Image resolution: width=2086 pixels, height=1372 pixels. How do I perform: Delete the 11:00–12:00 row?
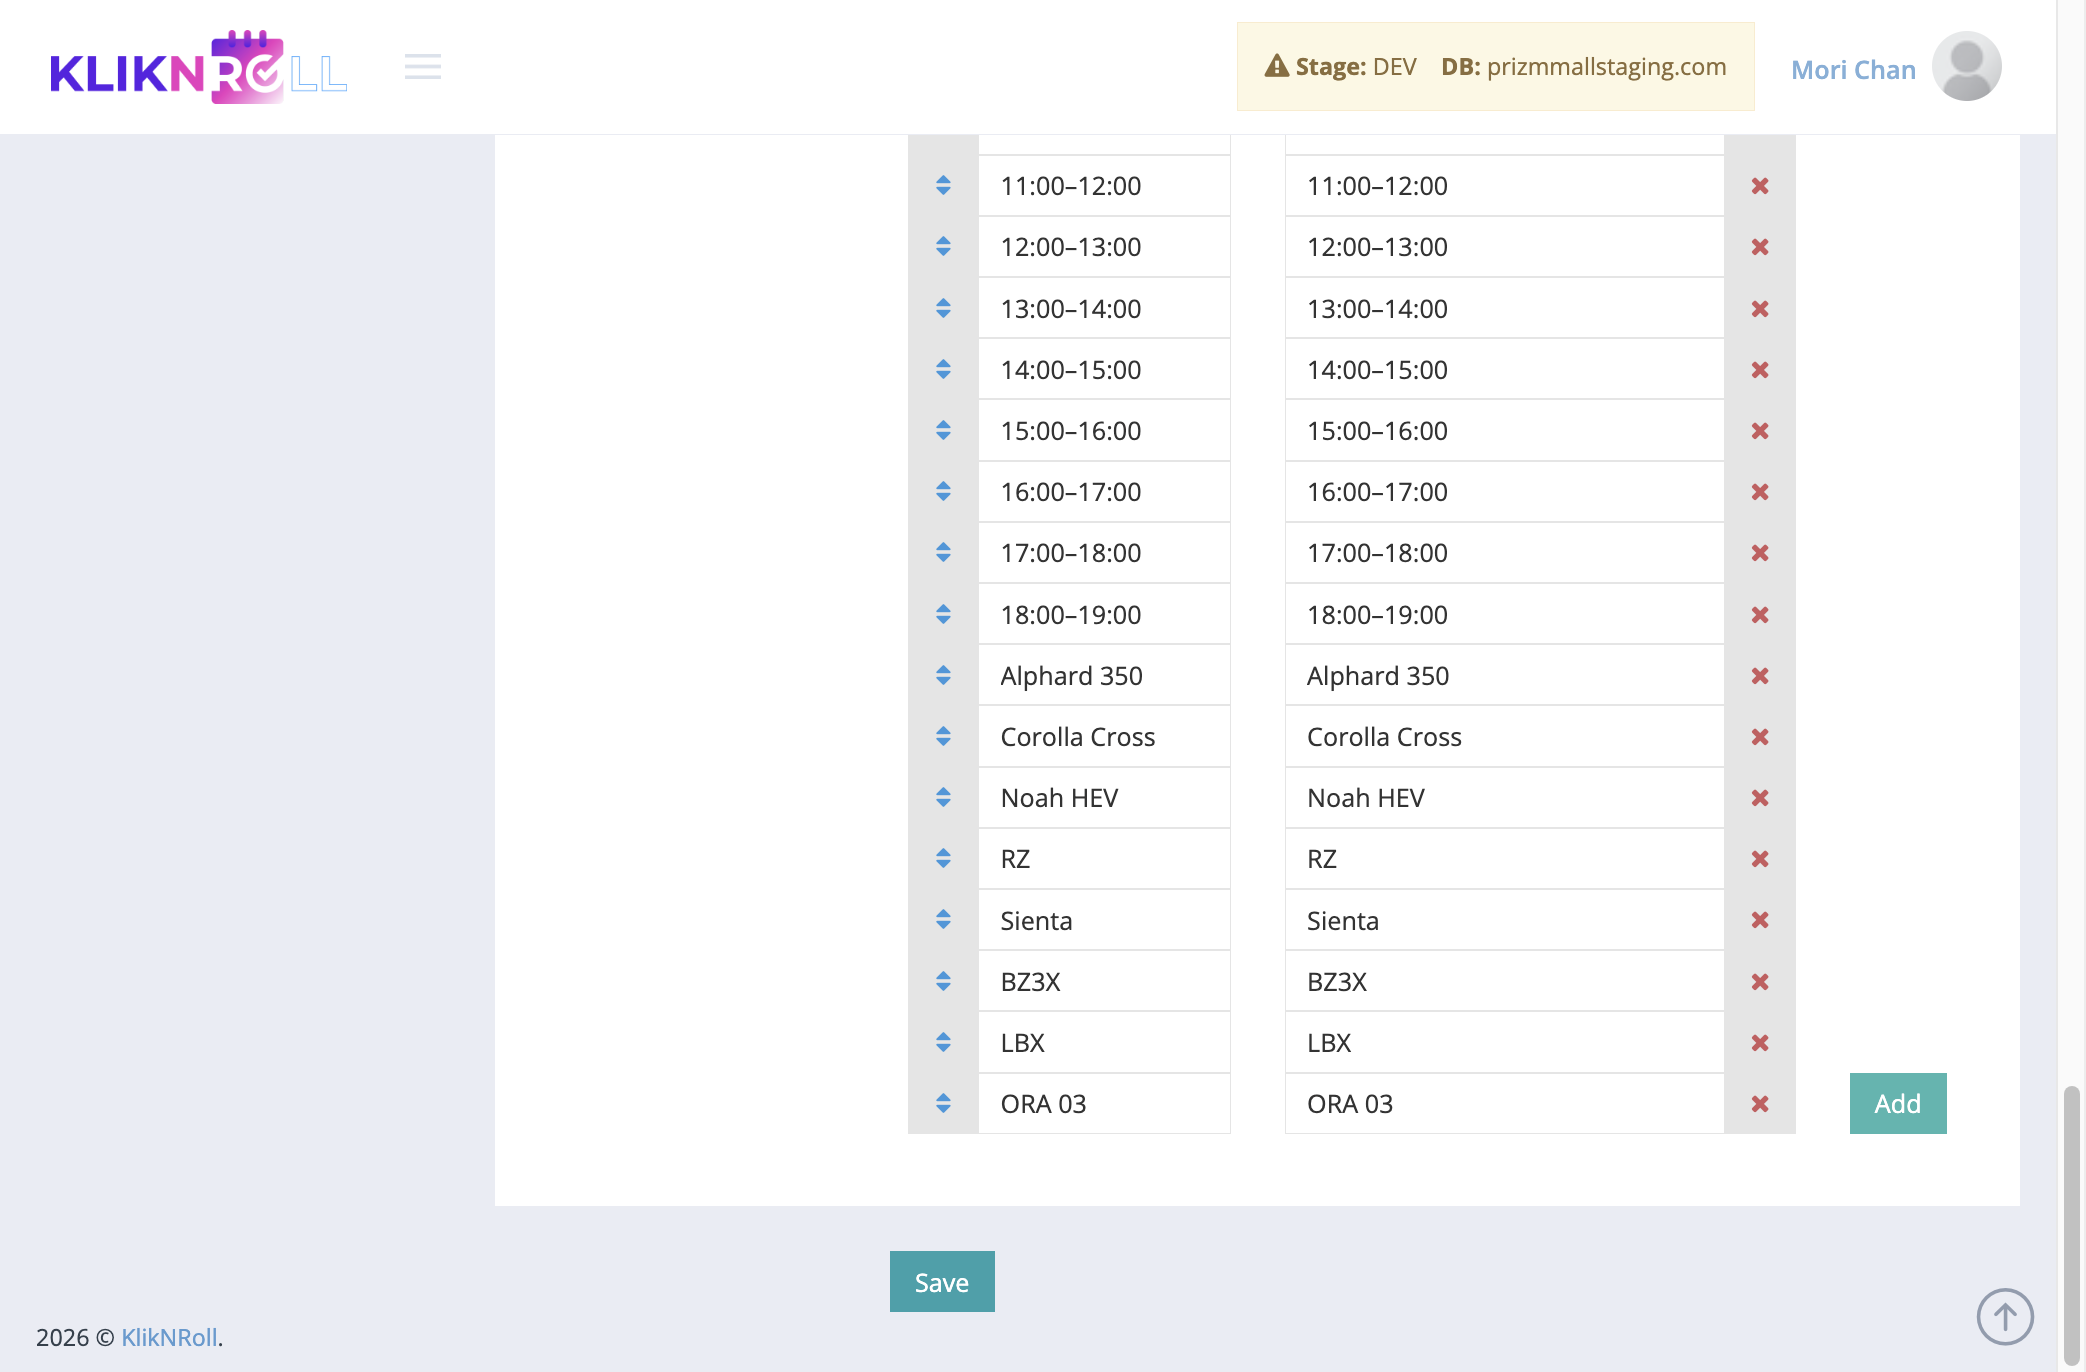tap(1760, 186)
